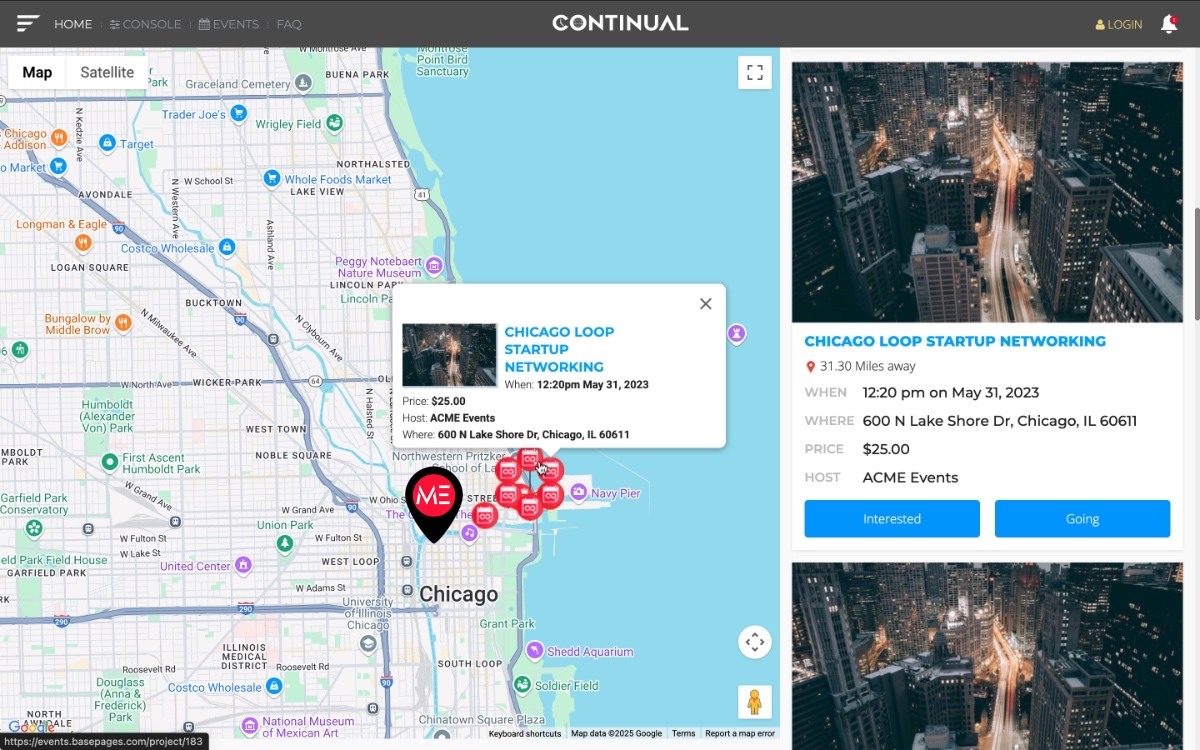Open Keyboard shortcuts link
The height and width of the screenshot is (750, 1200).
(x=525, y=734)
